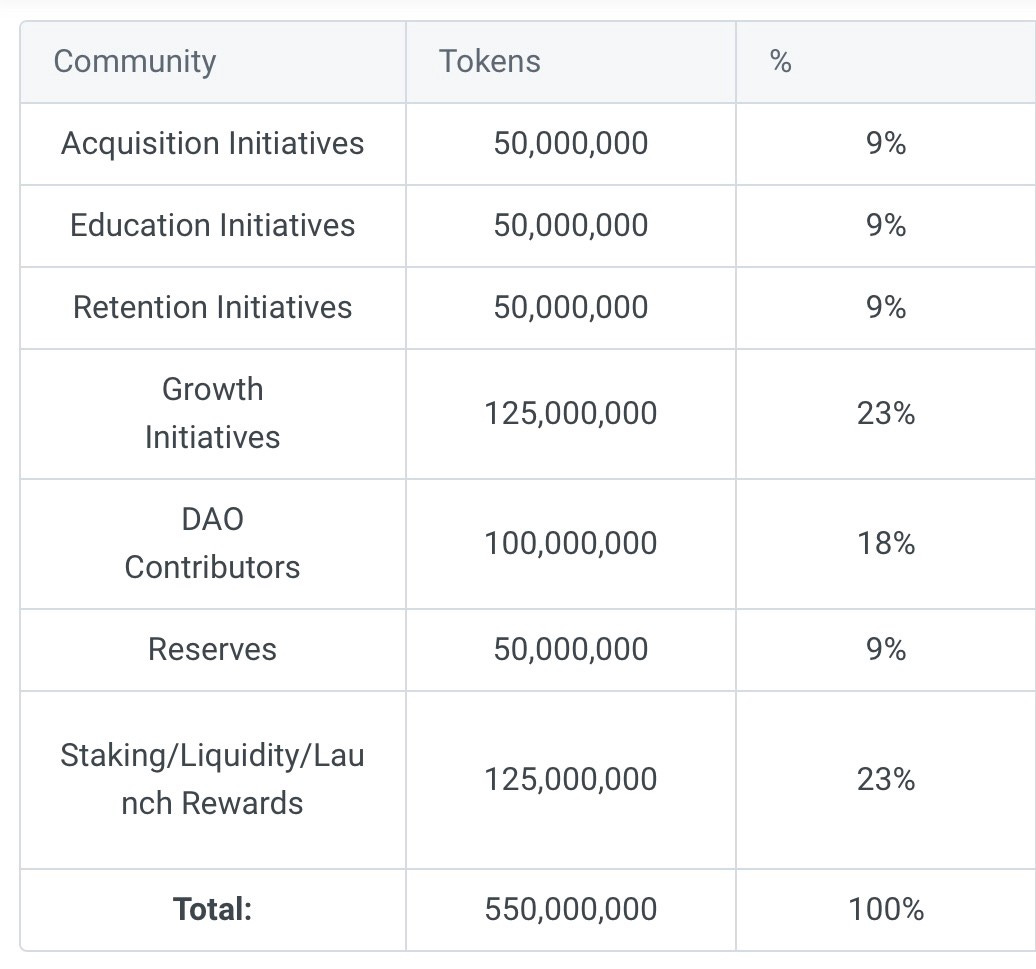Click the Staking/Liquidity/Launch Rewards label
The image size is (1036, 969).
[x=212, y=779]
